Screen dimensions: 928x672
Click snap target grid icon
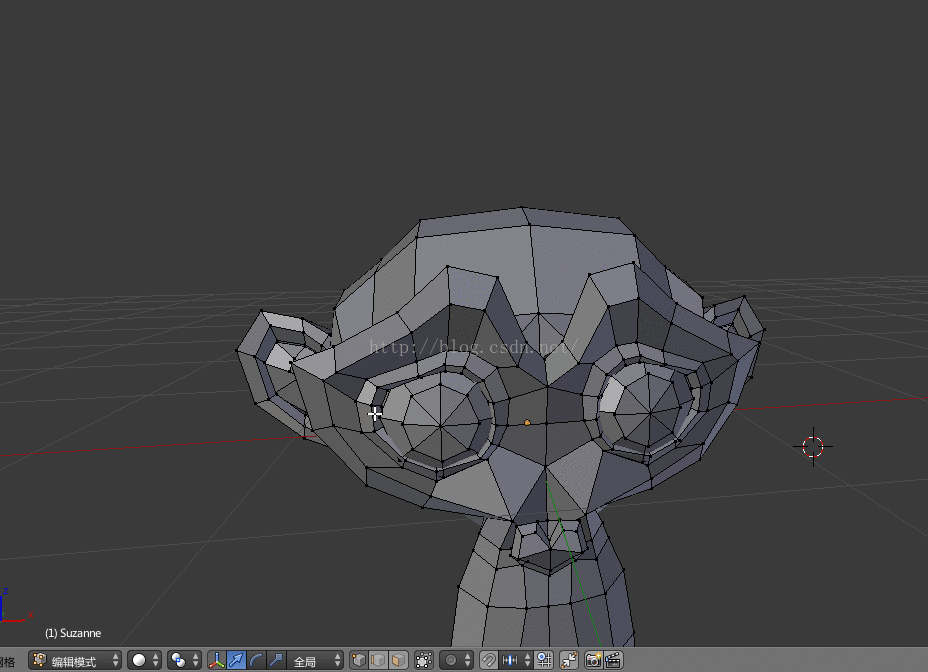(x=544, y=660)
